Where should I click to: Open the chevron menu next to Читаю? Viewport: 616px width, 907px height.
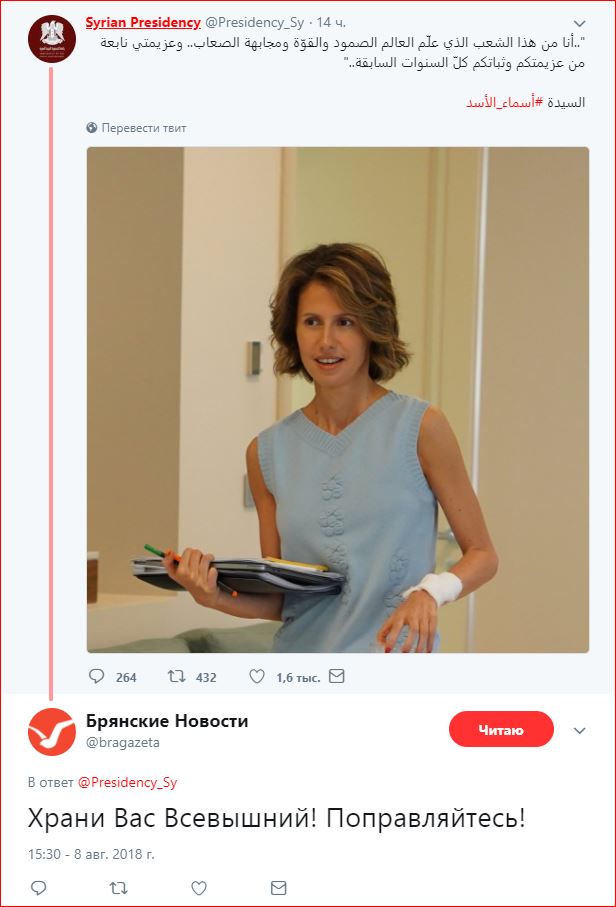tap(580, 730)
